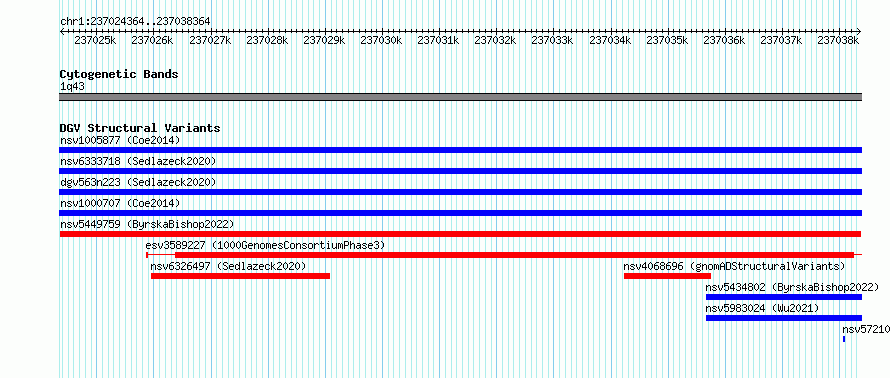Click the blue bar under nsv6333718

pyautogui.click(x=460, y=171)
